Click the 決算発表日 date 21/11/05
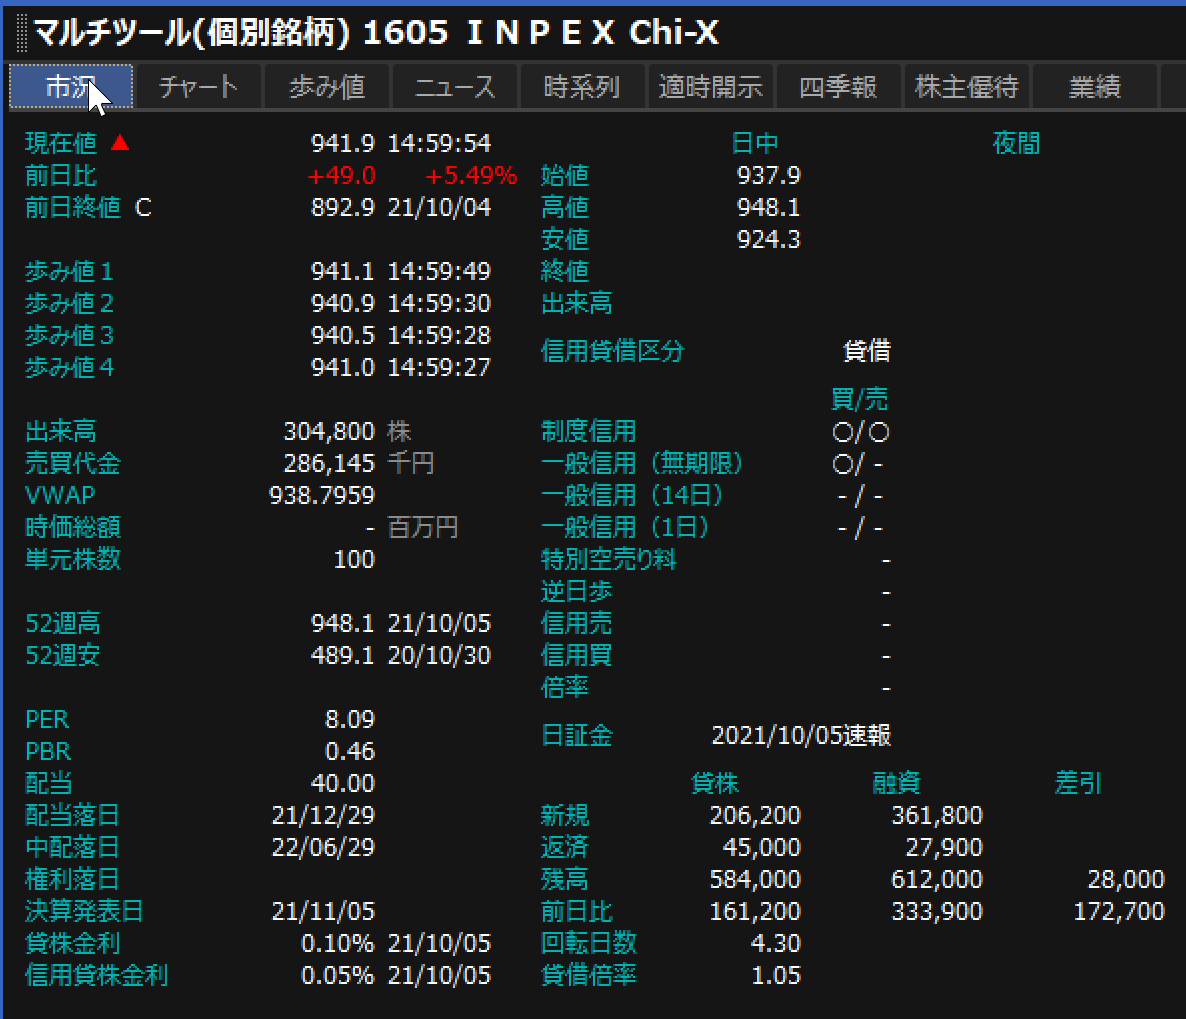This screenshot has height=1019, width=1186. click(x=323, y=912)
